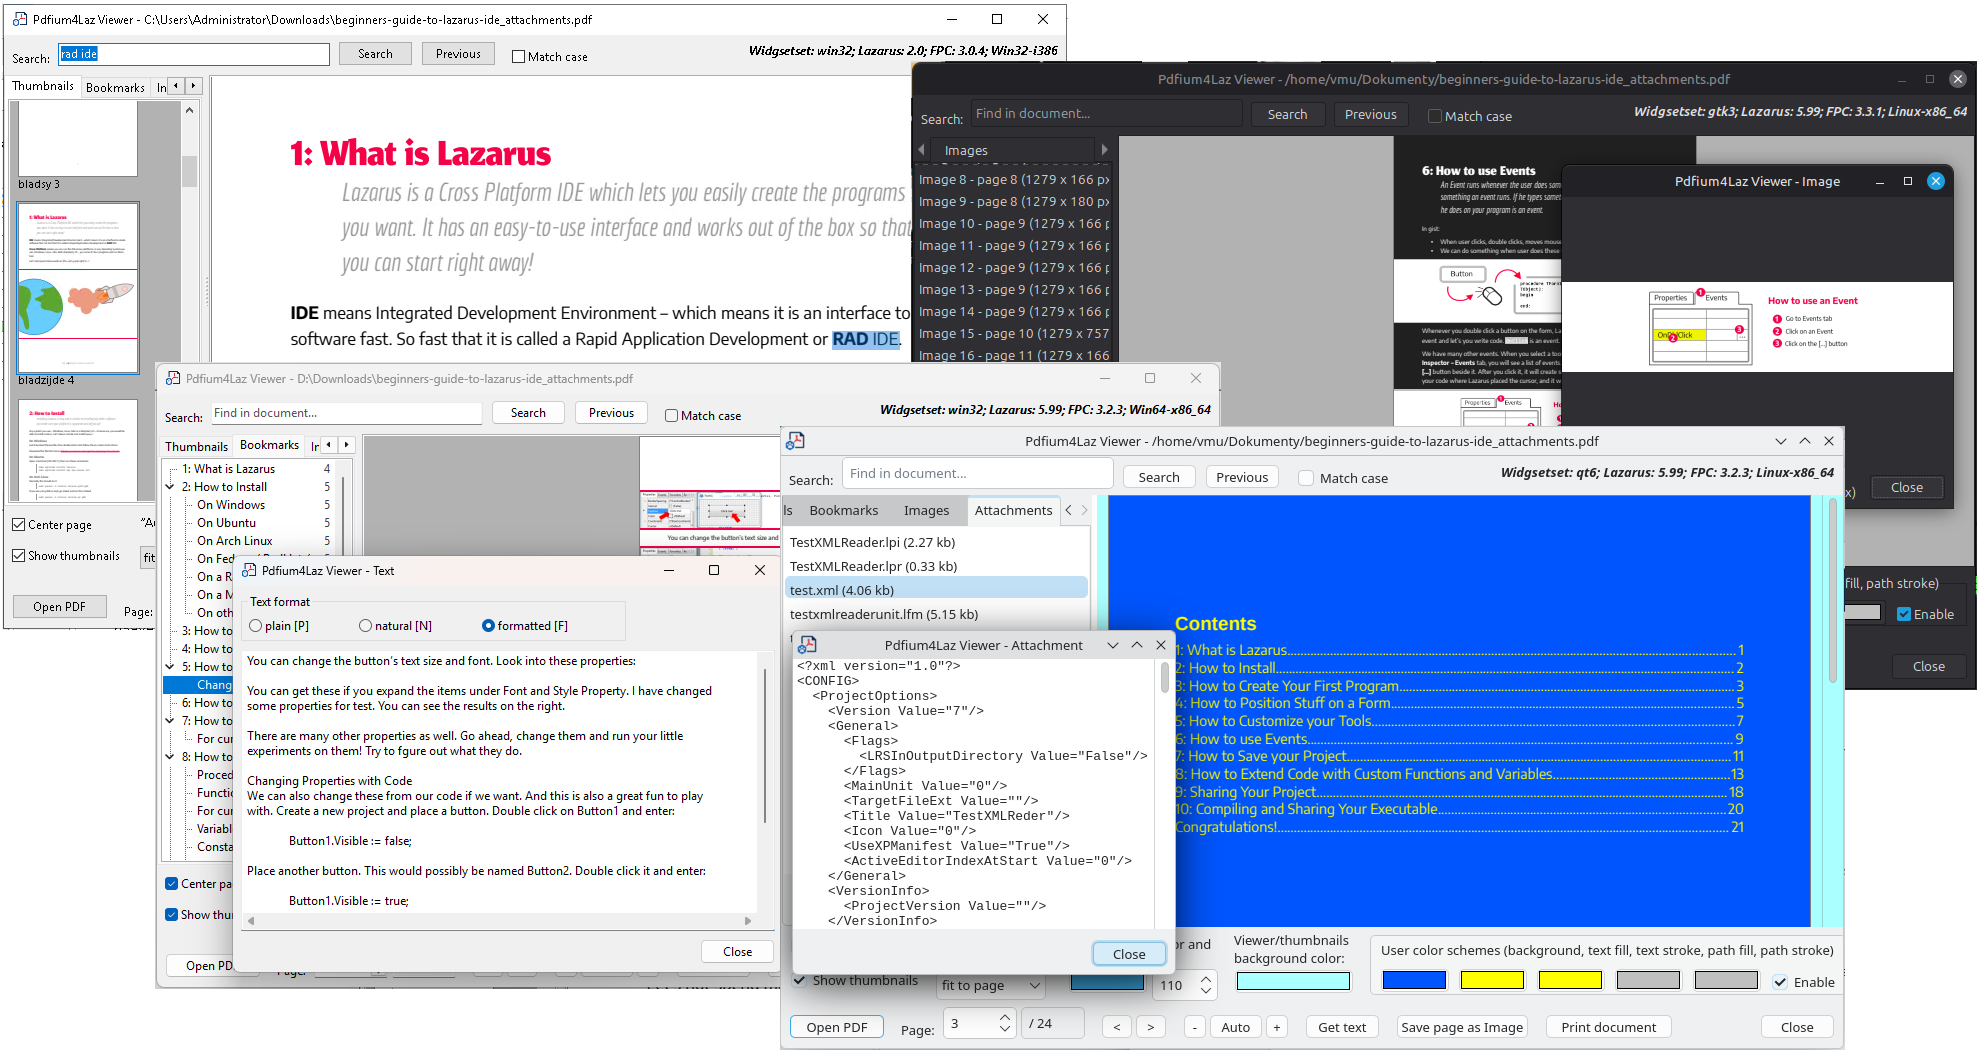Screen dimensions: 1980x1050
Task: Zoom in using the + button
Action: 1276,1027
